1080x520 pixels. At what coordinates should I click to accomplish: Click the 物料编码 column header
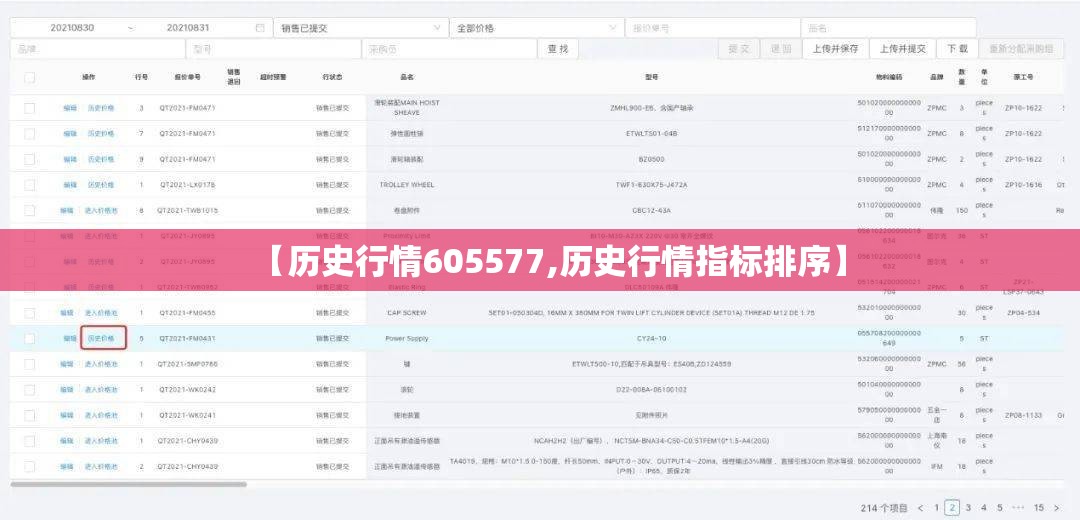tap(889, 77)
